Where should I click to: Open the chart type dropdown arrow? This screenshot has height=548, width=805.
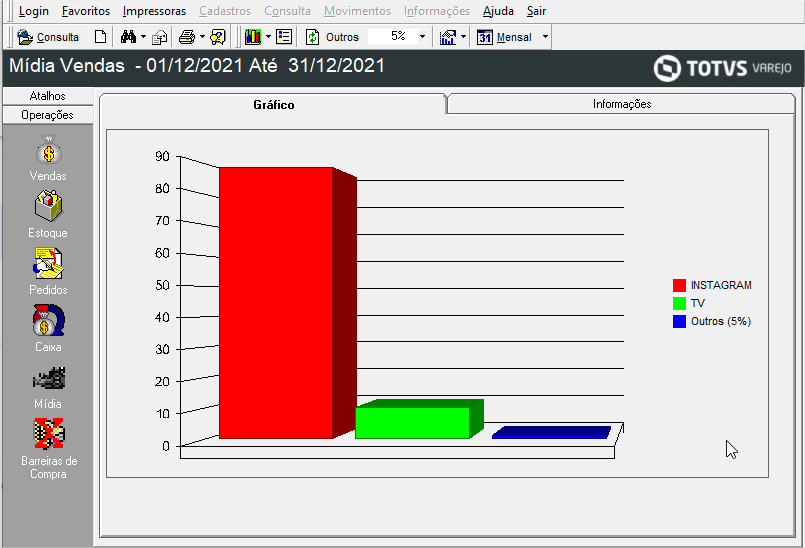point(268,37)
